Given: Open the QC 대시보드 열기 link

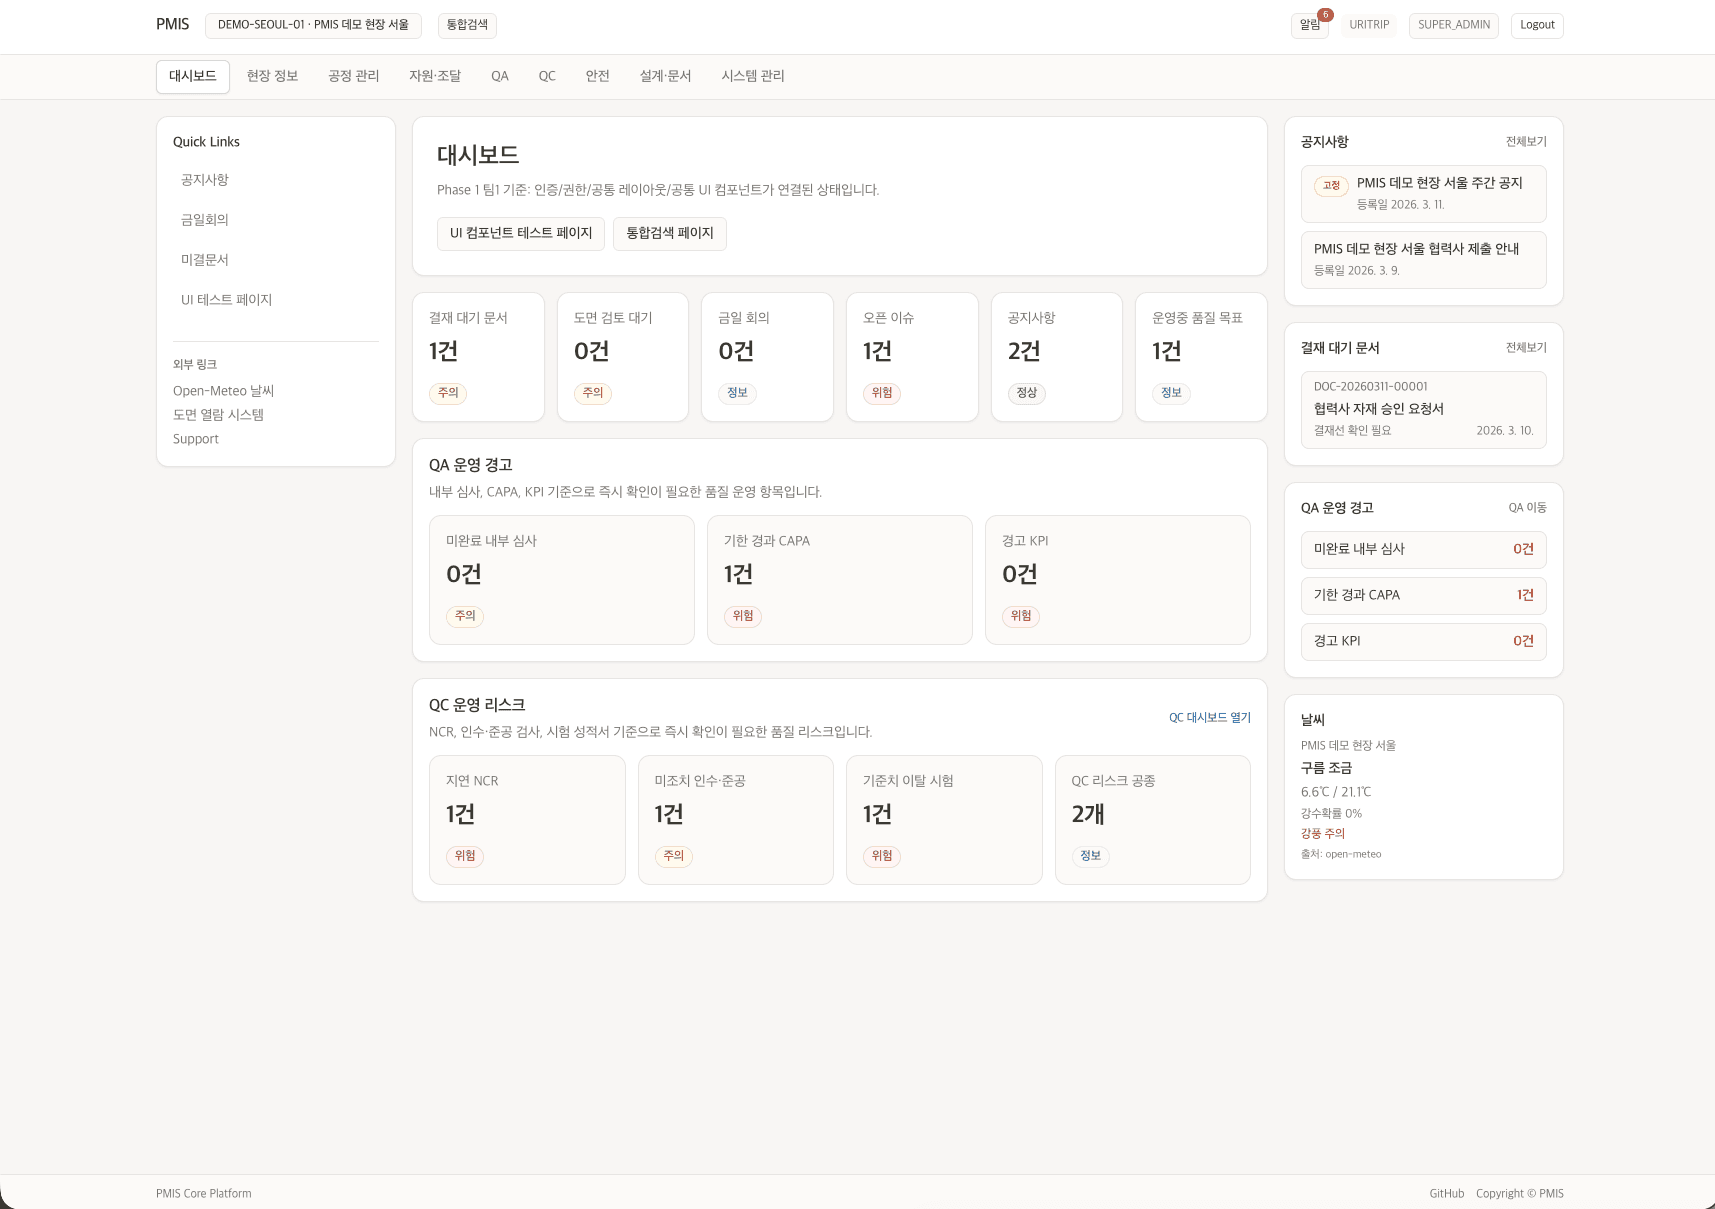Looking at the screenshot, I should tap(1209, 717).
